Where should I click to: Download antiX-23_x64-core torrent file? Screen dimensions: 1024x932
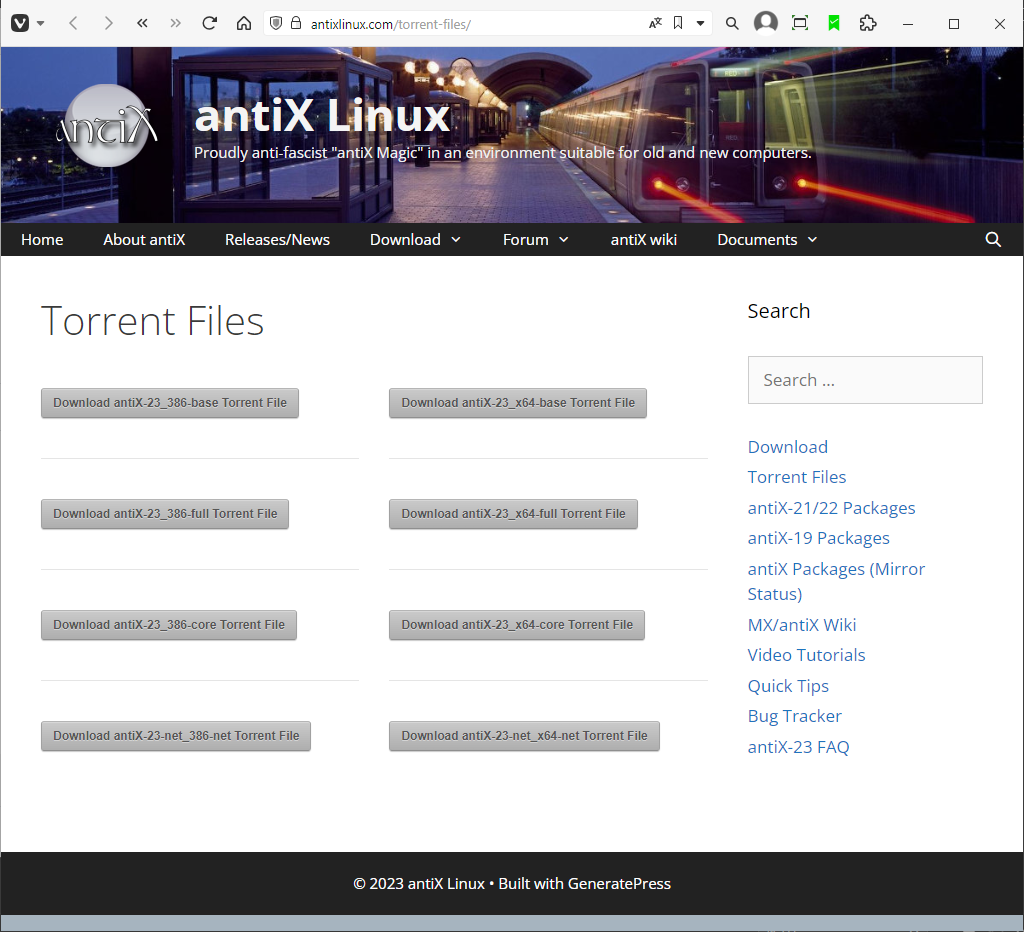[x=517, y=625]
